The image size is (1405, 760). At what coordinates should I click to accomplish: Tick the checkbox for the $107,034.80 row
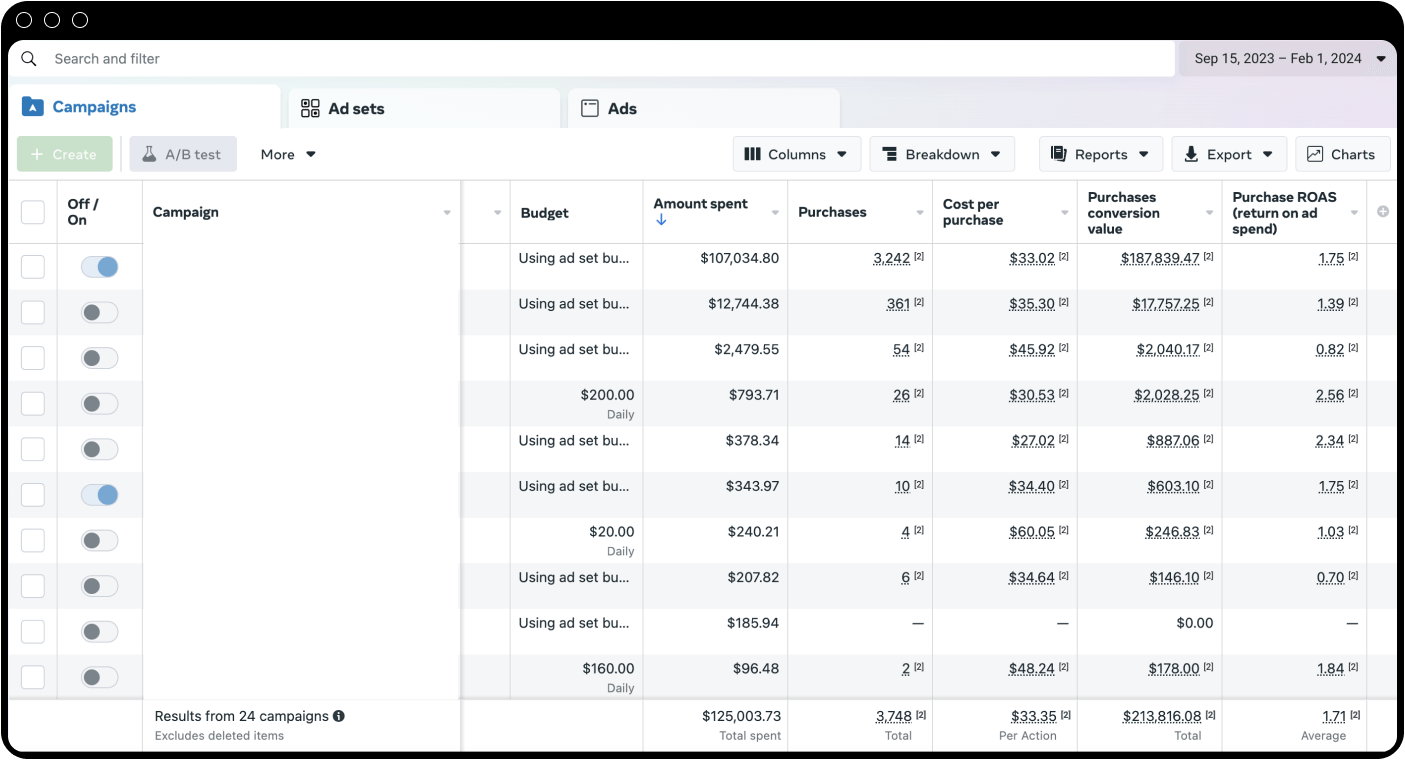[x=33, y=267]
